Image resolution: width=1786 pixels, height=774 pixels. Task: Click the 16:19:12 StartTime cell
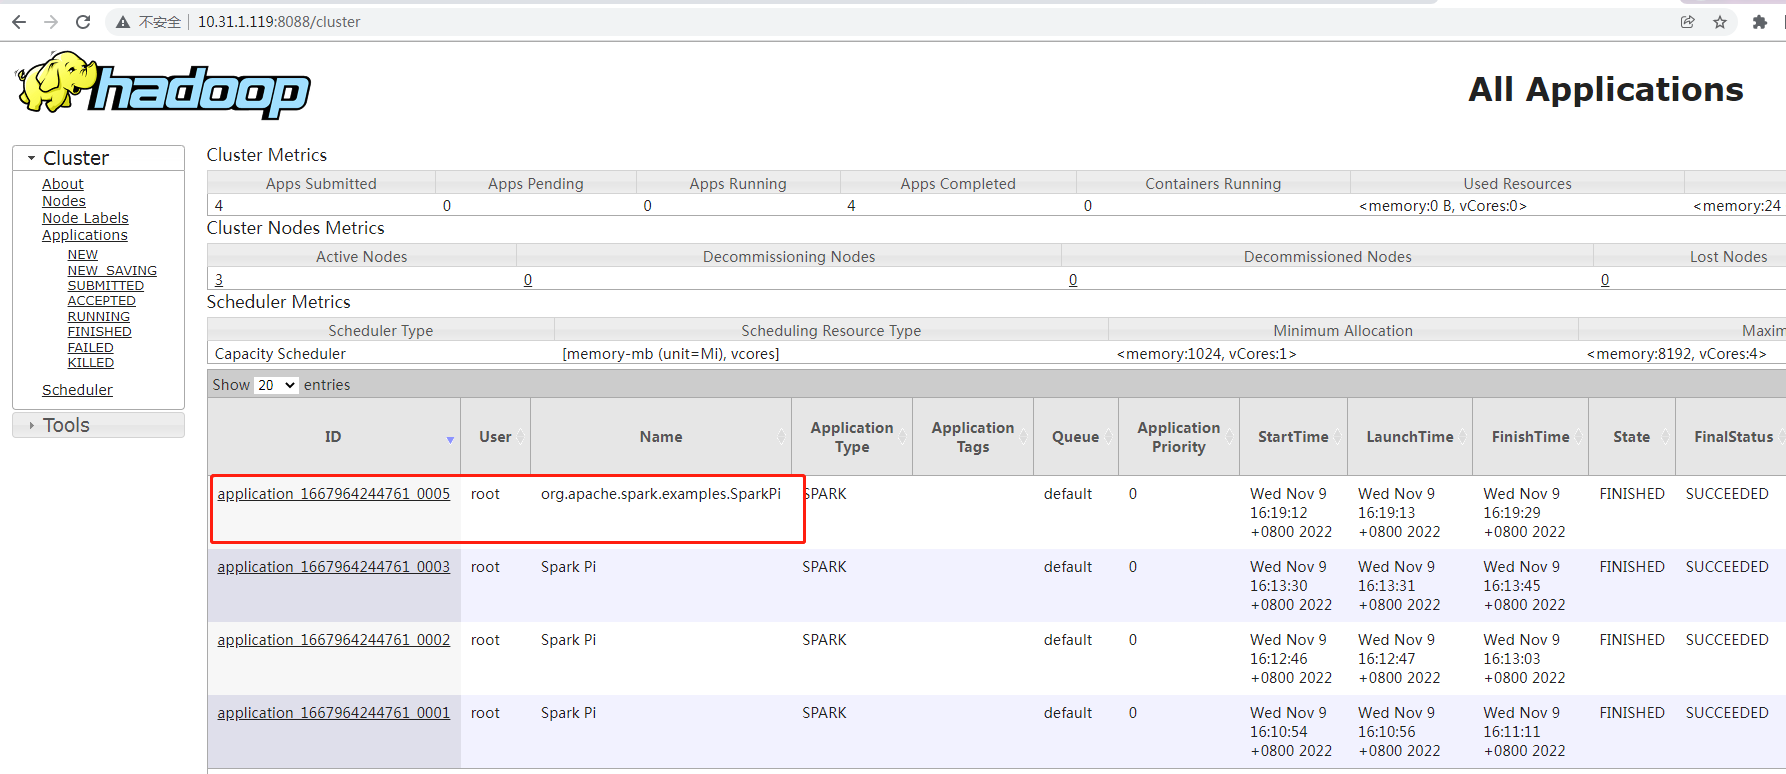(1291, 513)
